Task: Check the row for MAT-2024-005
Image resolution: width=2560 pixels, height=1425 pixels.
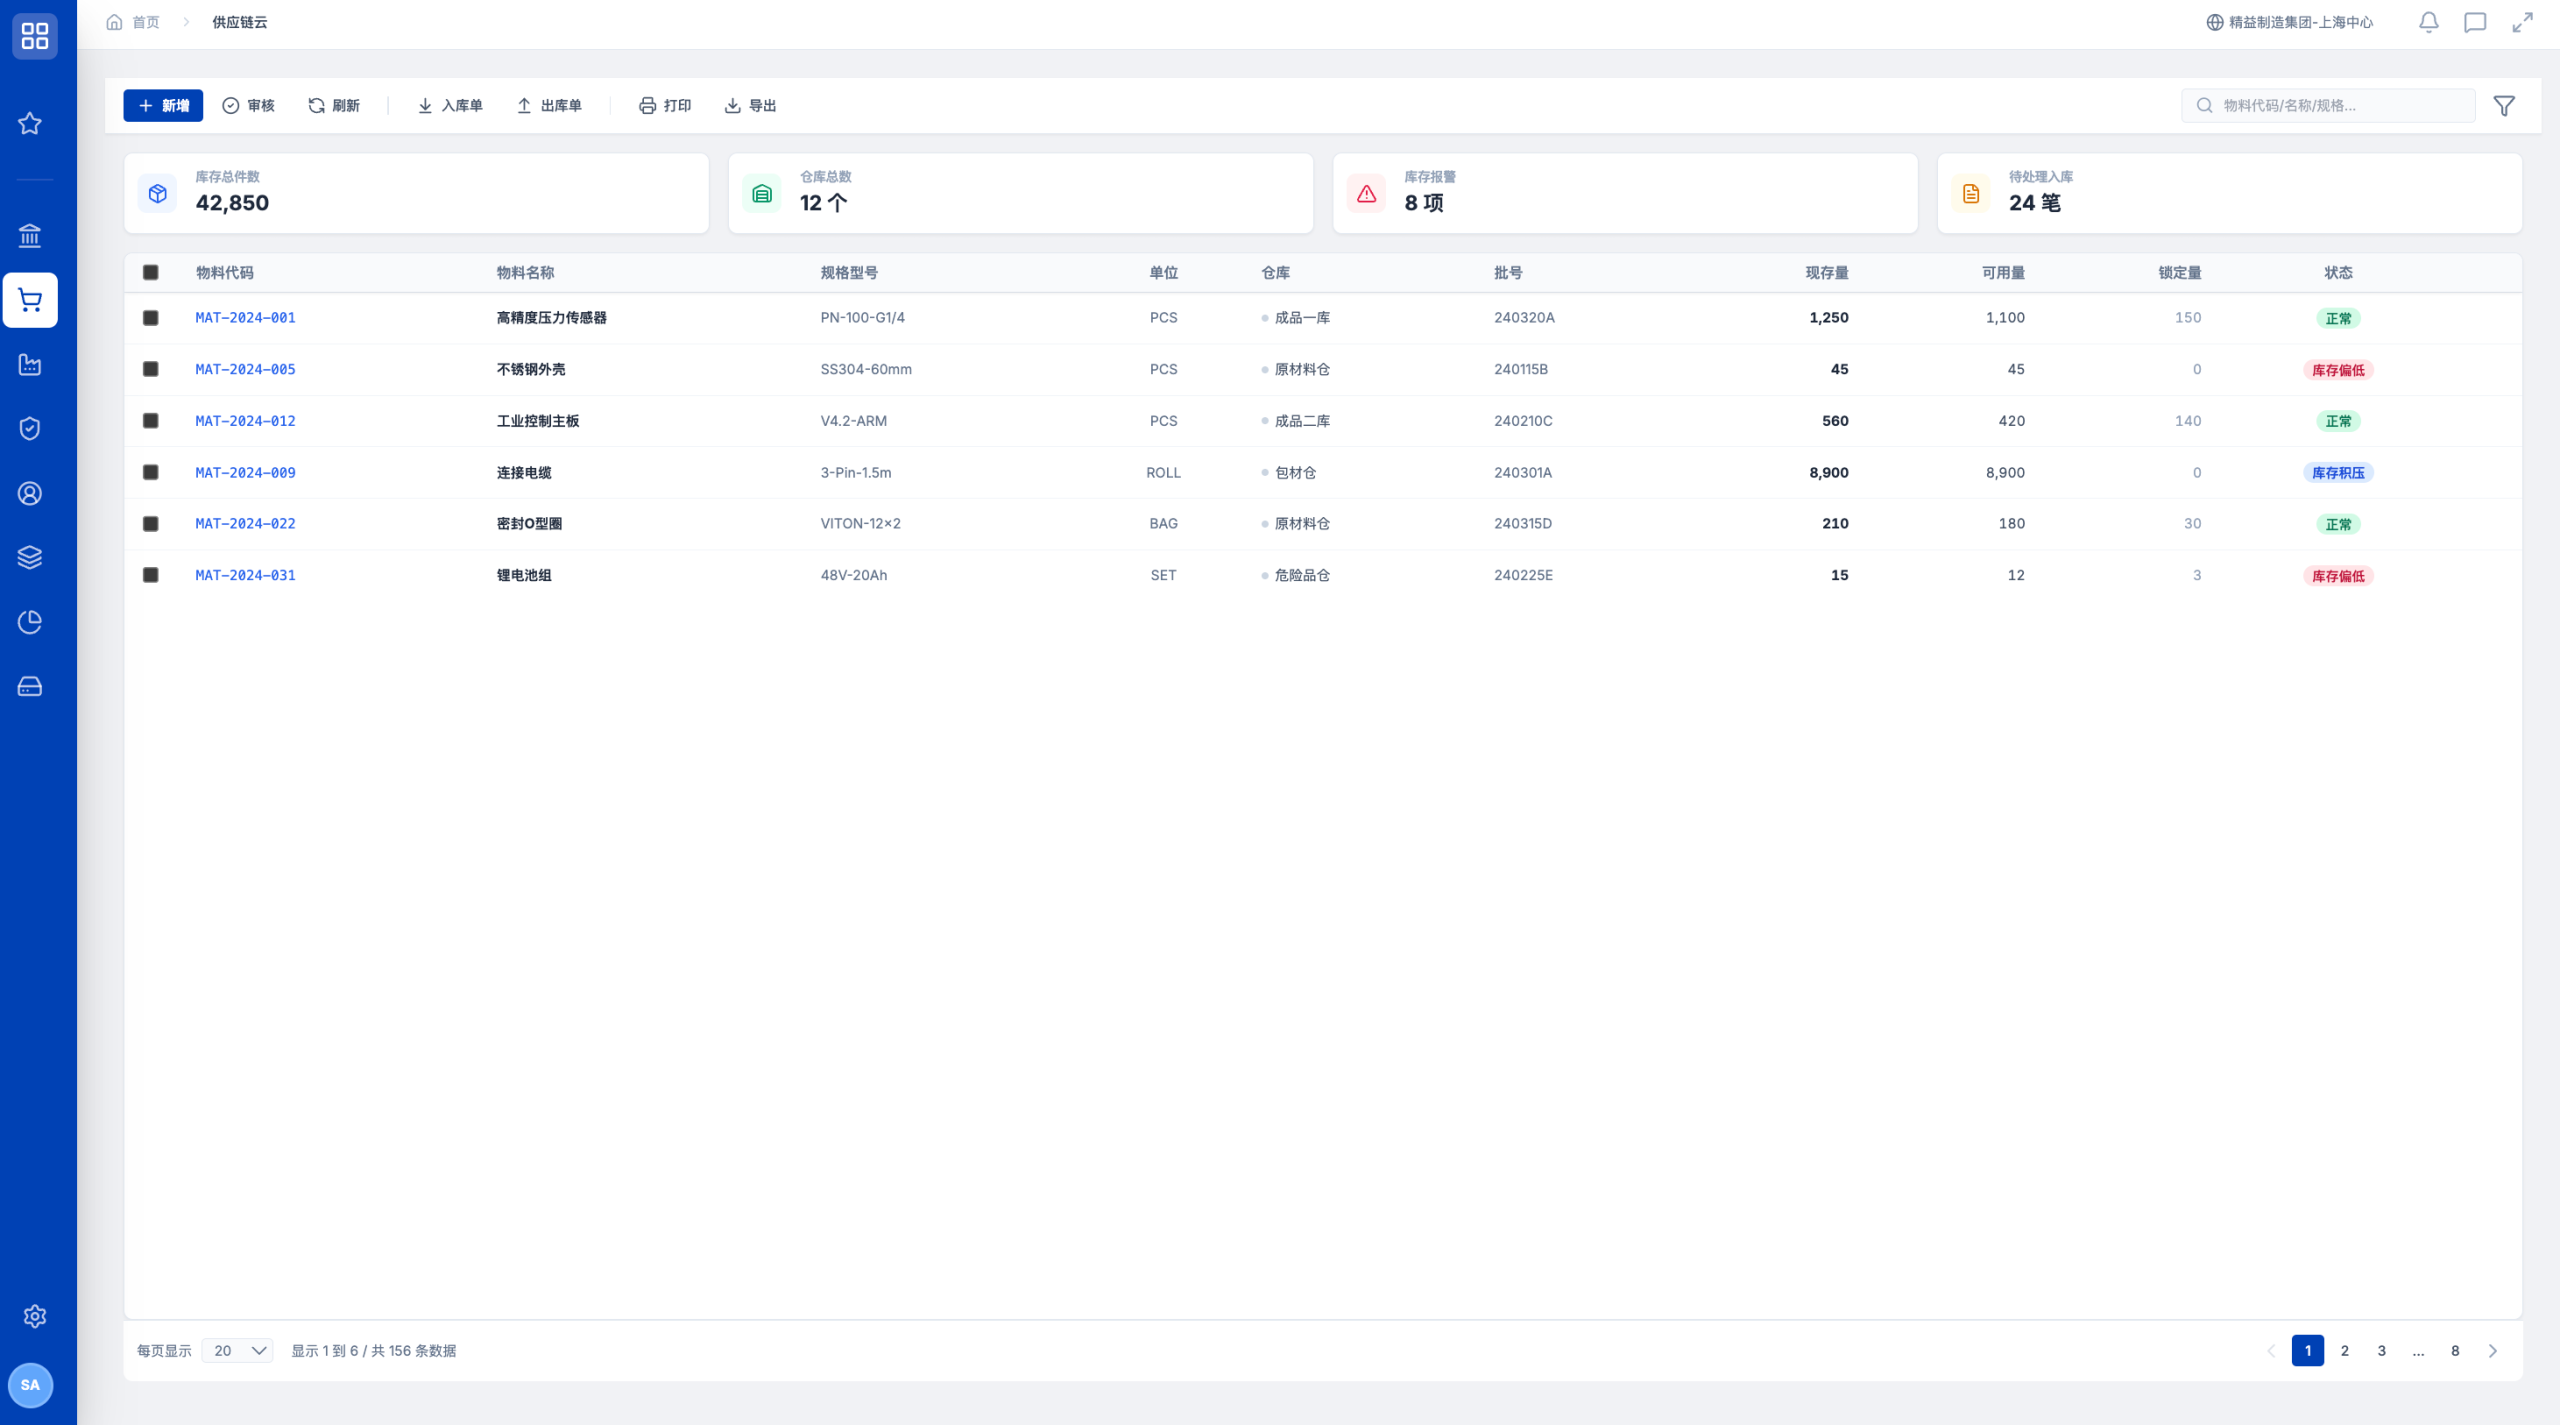Action: [151, 369]
